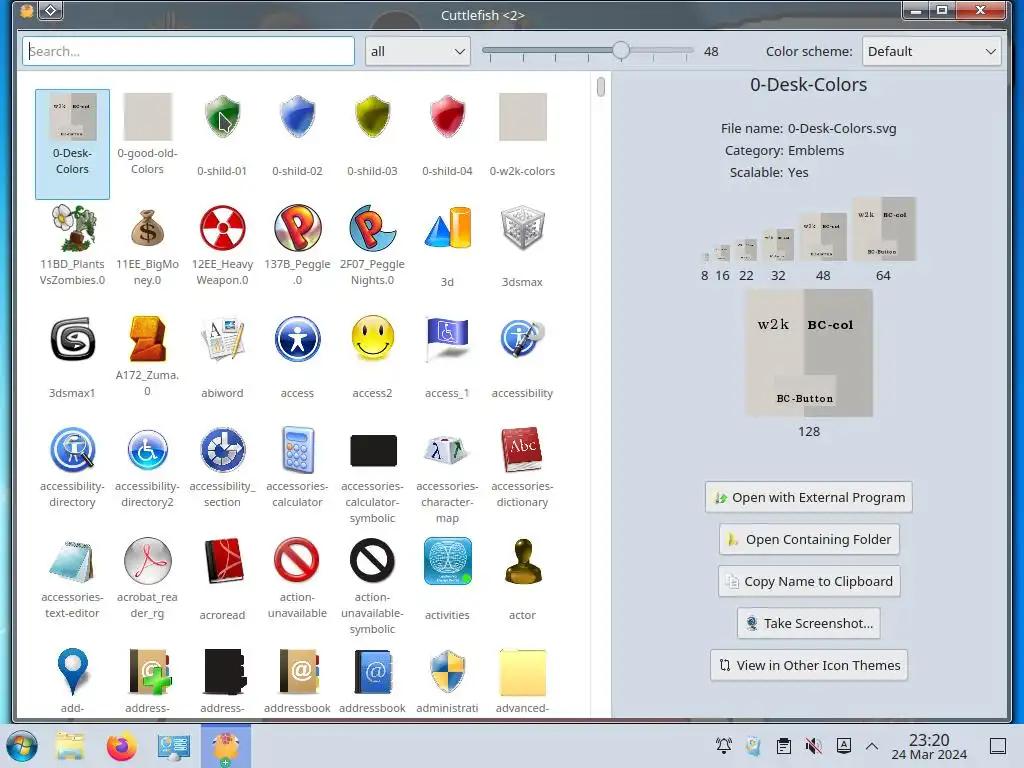Image resolution: width=1024 pixels, height=768 pixels.
Task: Select the blue 0-shild-02 shield icon
Action: tap(297, 117)
